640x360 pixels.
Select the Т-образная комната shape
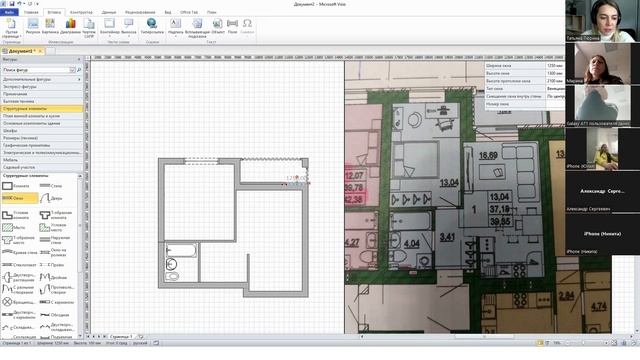[56, 215]
